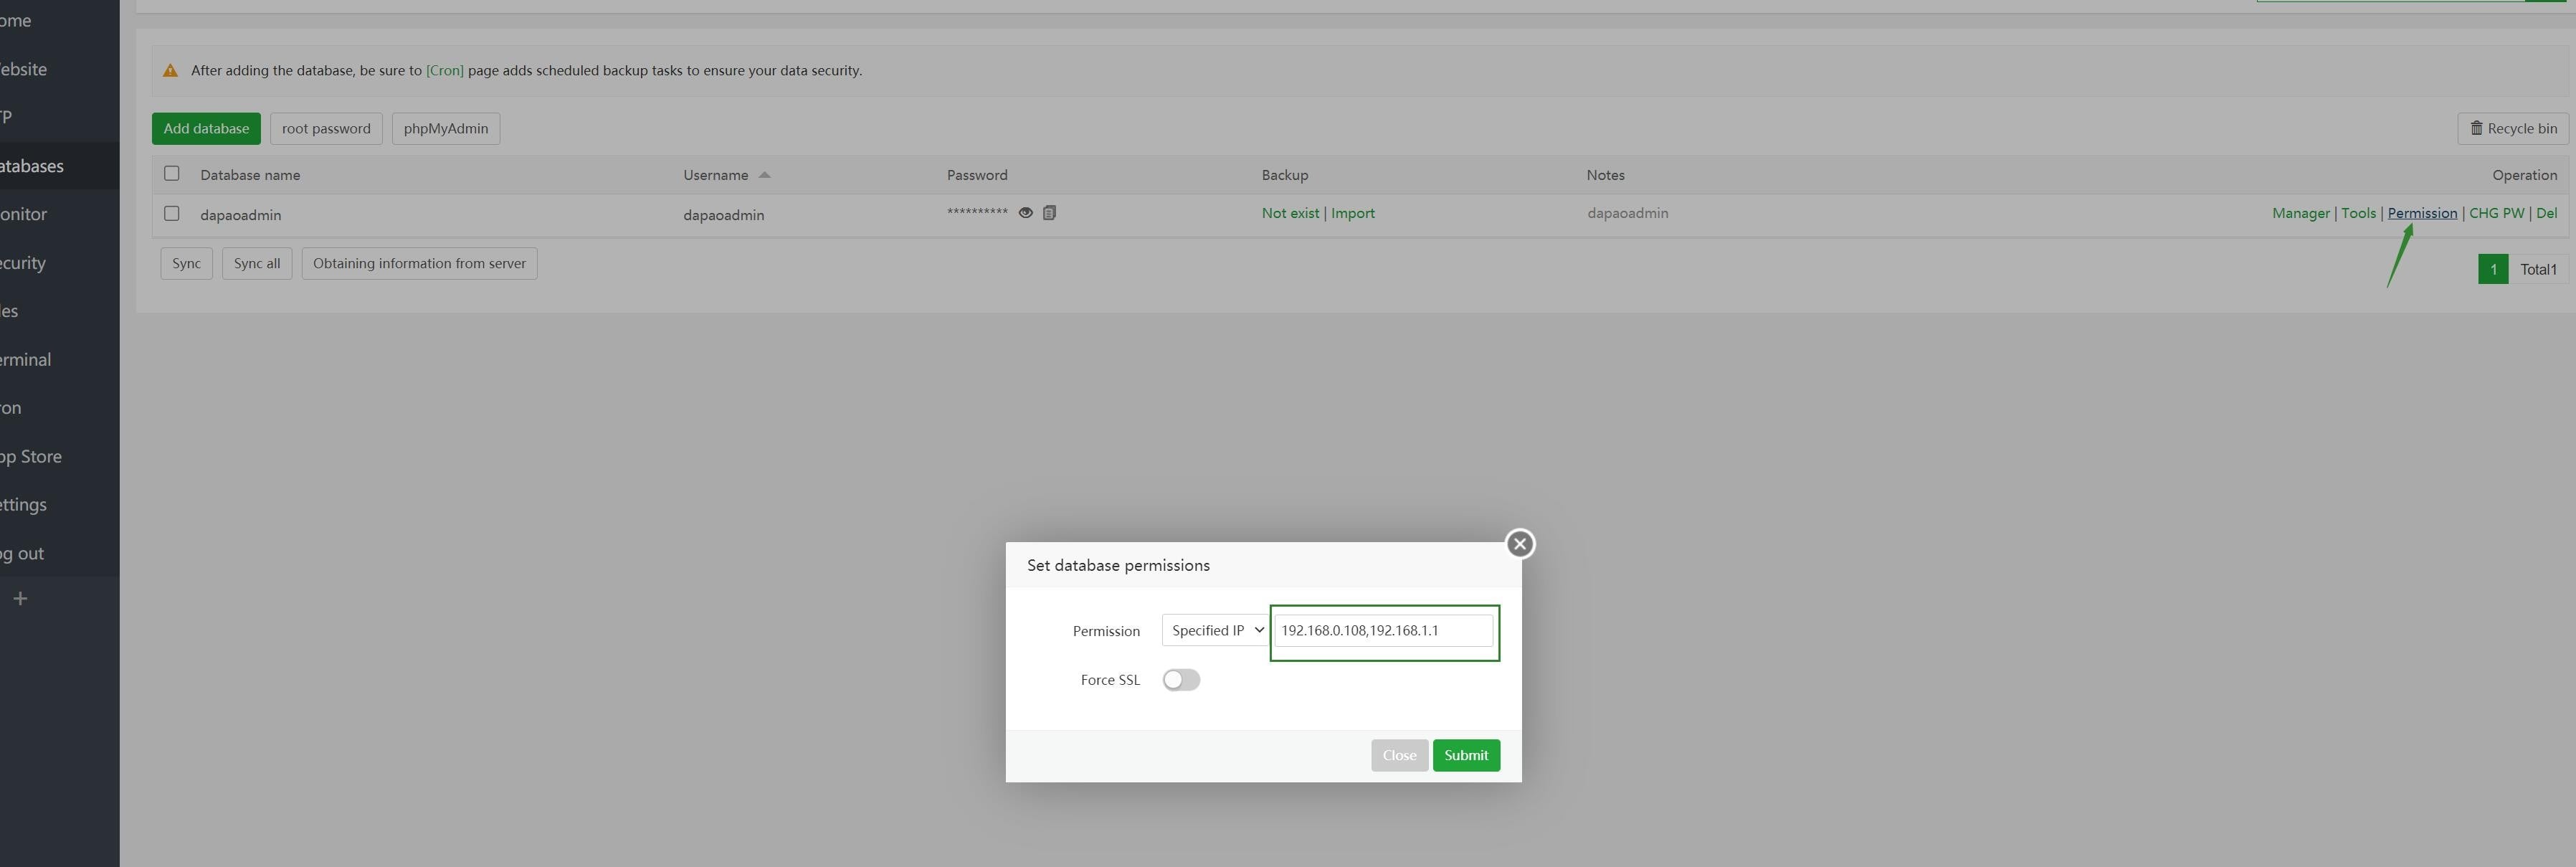
Task: Check the dapaoadmin row checkbox
Action: [172, 214]
